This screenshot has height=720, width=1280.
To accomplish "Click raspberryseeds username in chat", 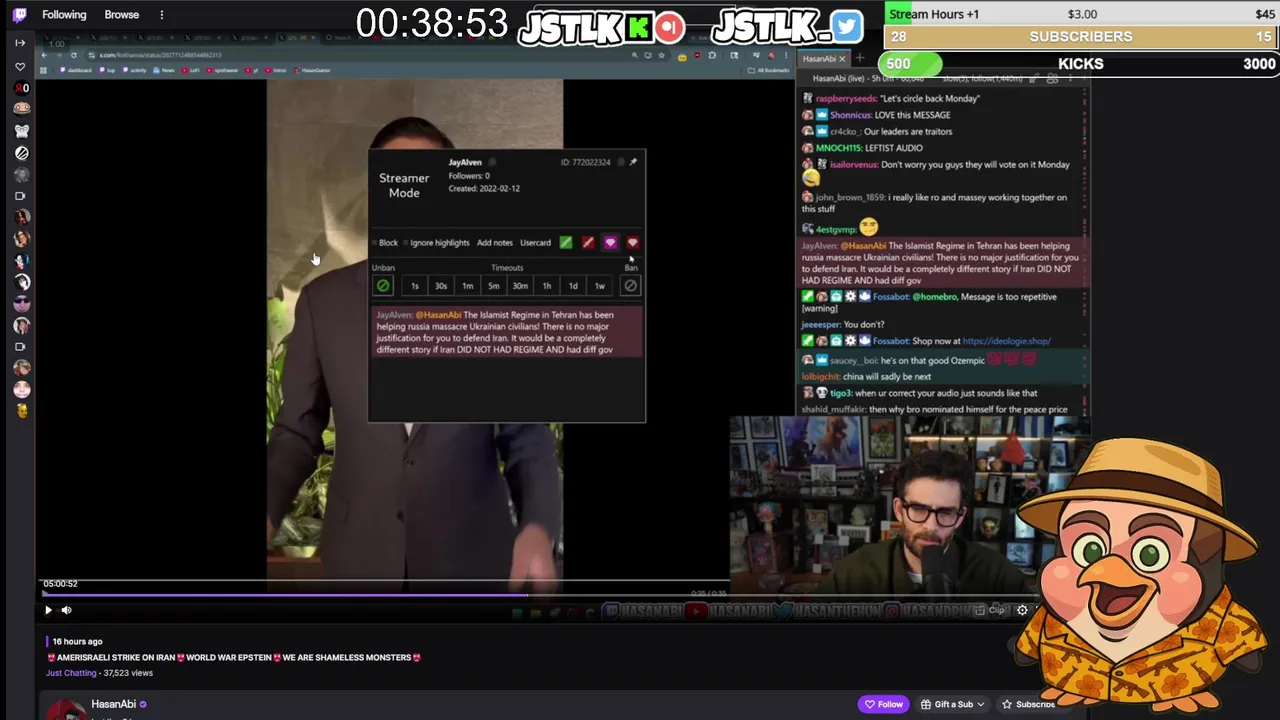I will click(845, 99).
